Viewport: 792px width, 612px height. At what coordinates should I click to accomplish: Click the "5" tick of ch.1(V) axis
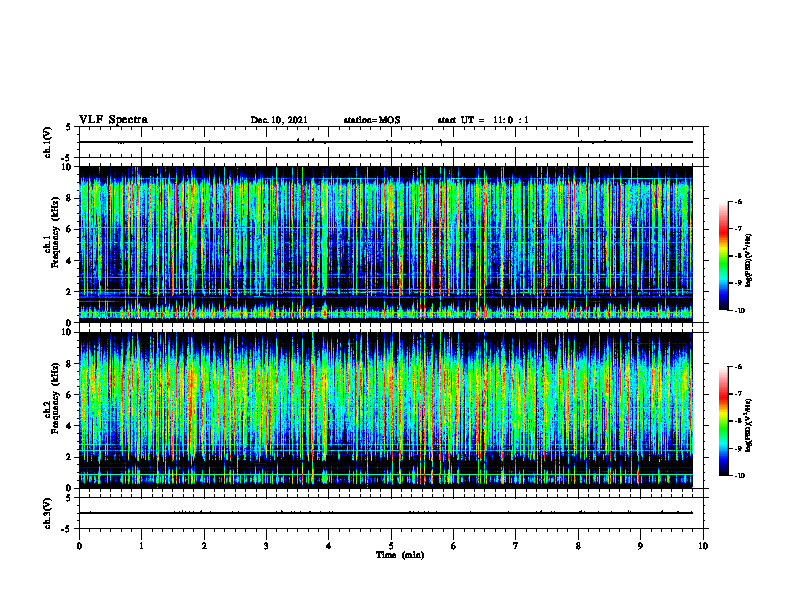(69, 128)
